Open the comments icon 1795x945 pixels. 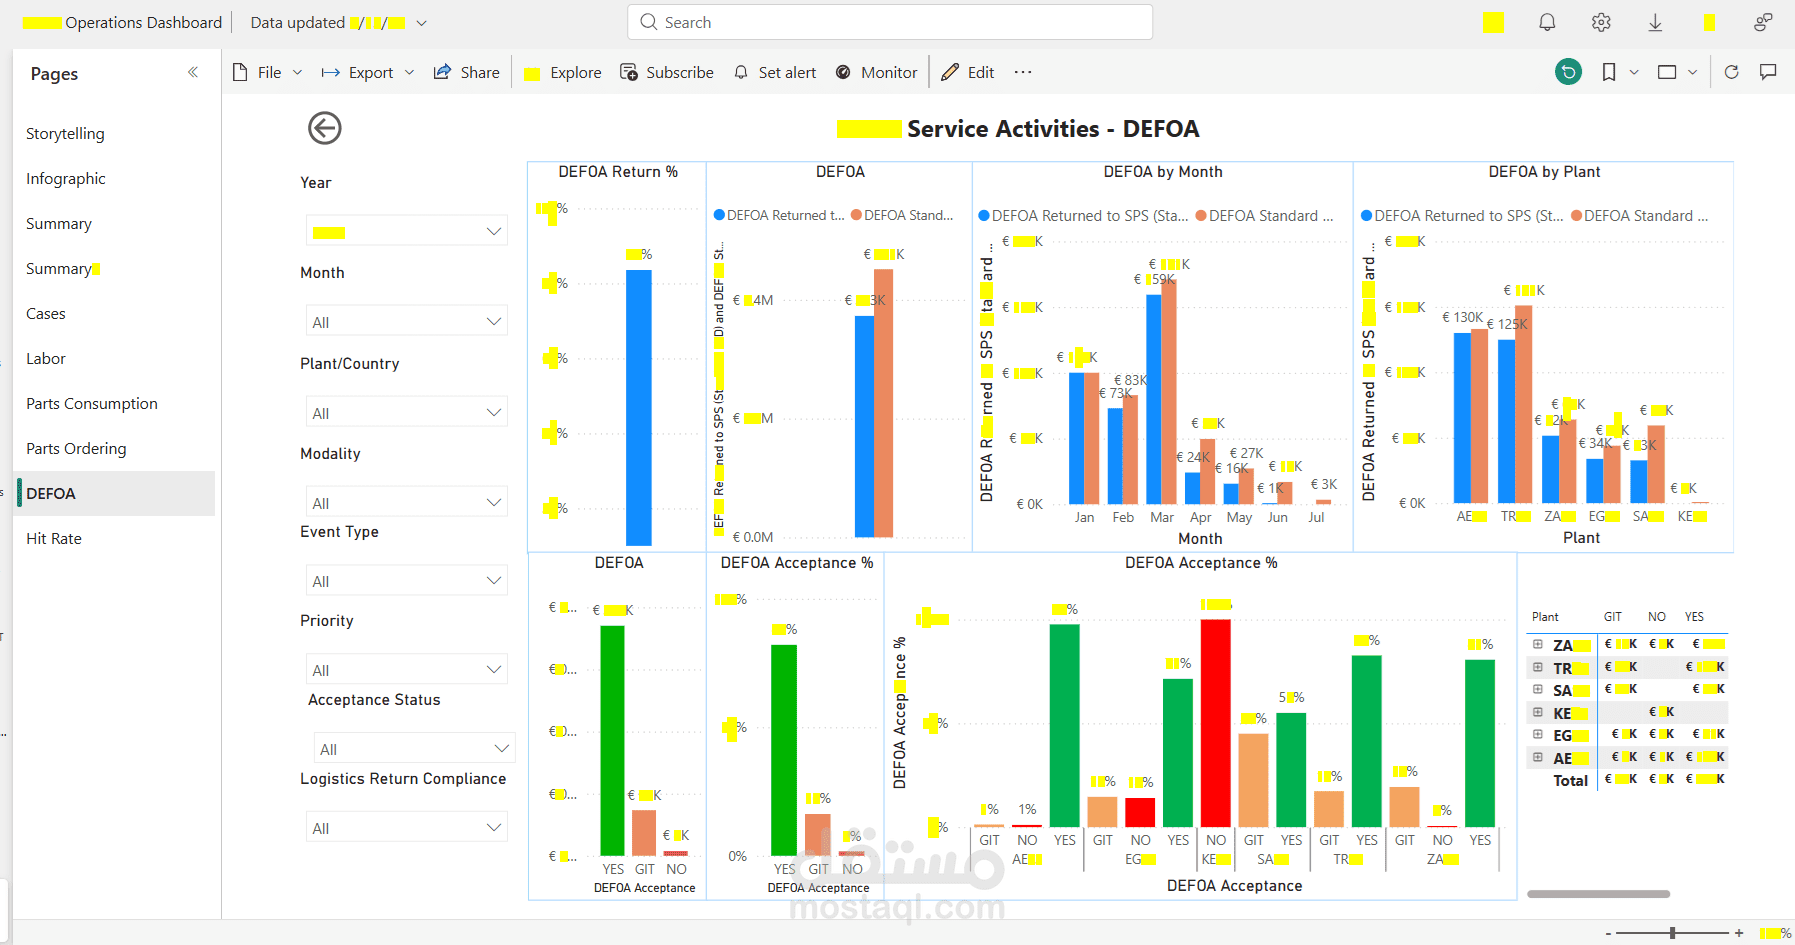tap(1768, 72)
